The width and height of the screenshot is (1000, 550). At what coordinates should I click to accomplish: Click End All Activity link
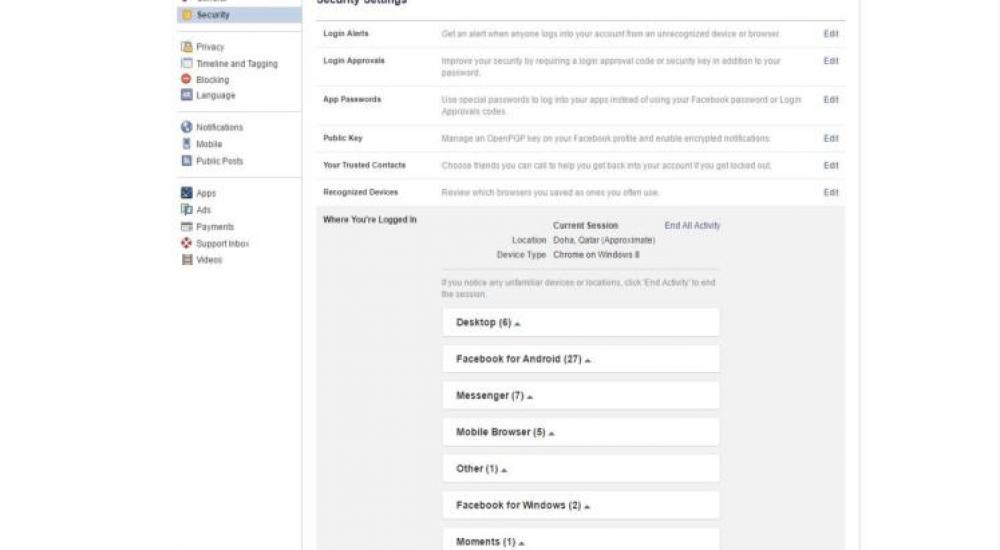(692, 226)
